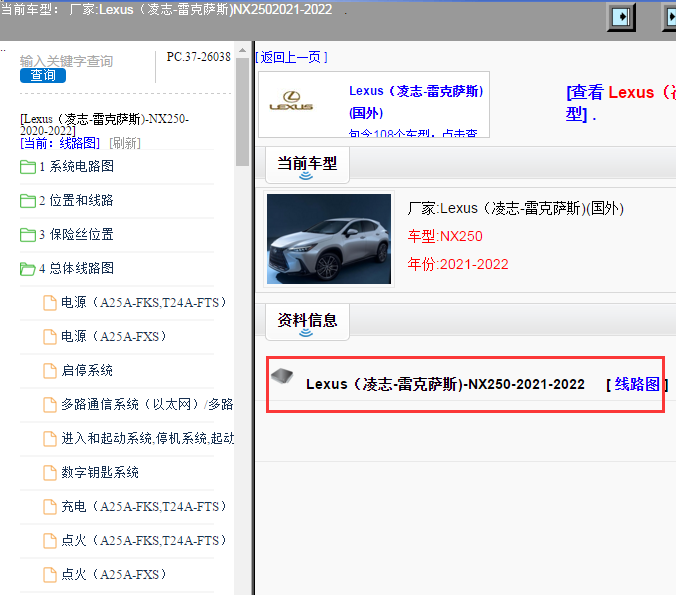Click file icon for 充电（A25A-FKS,T24A-FTS）
676x595 pixels.
click(50, 507)
